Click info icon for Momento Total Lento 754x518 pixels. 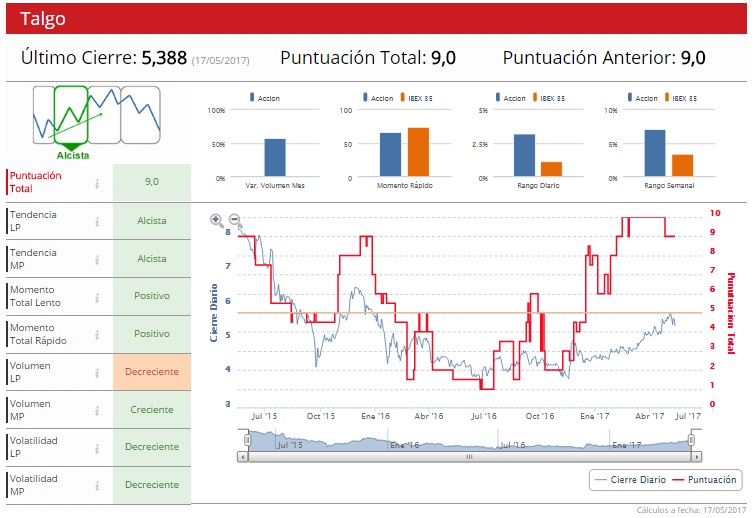(x=97, y=298)
